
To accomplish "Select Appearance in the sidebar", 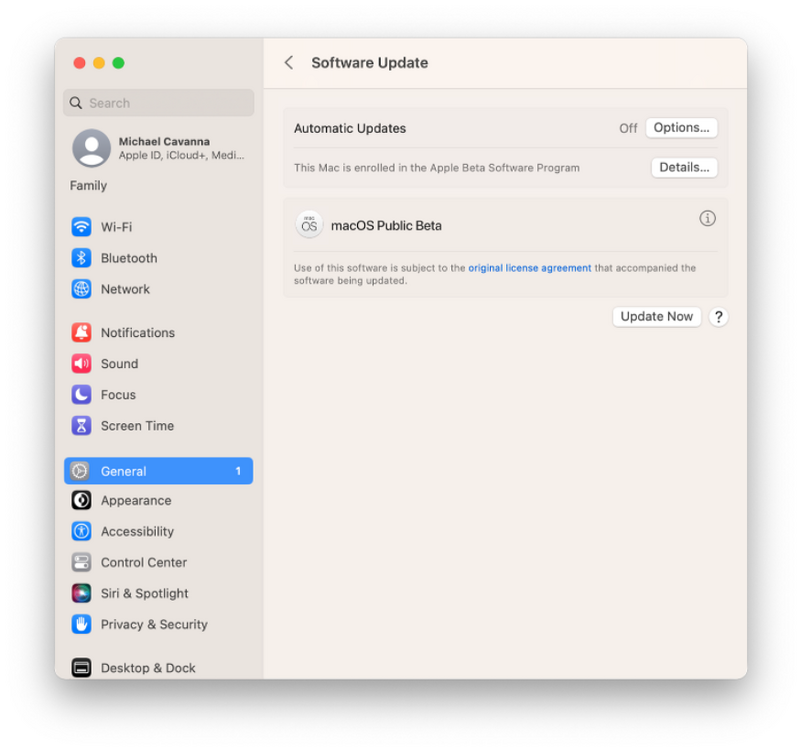I will 158,500.
